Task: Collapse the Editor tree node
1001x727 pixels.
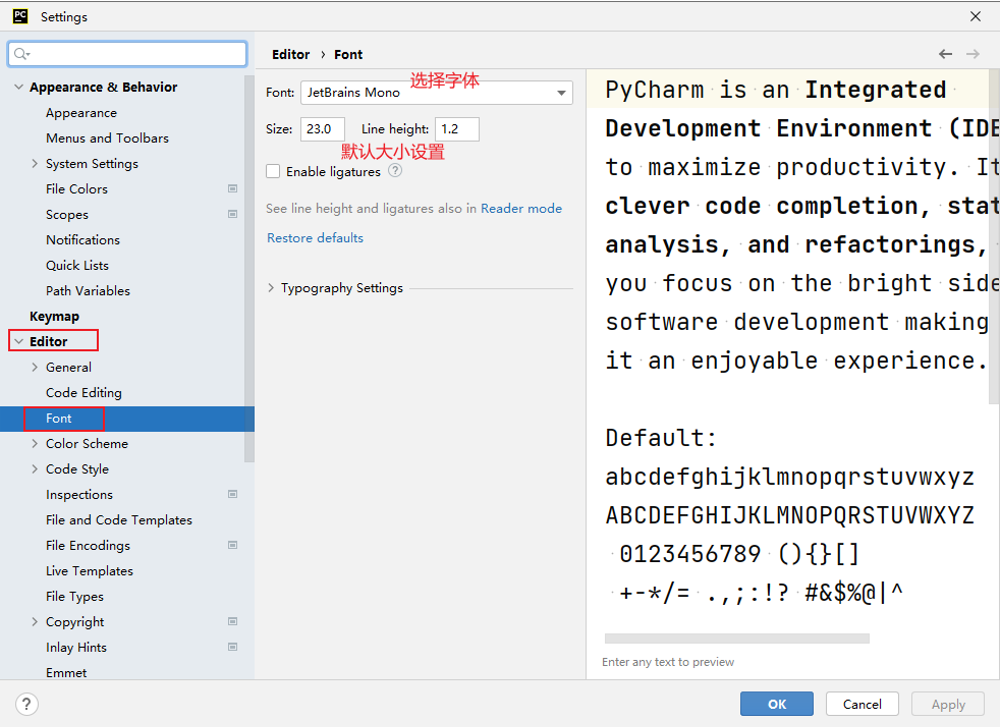Action: pyautogui.click(x=18, y=342)
